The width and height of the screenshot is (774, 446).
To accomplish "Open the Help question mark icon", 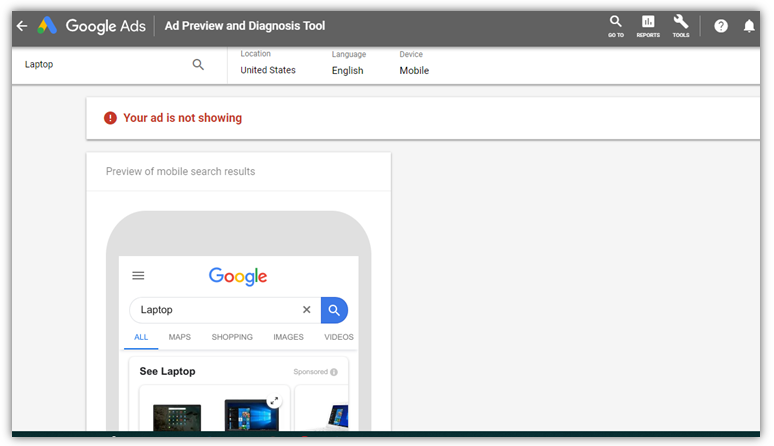I will pyautogui.click(x=721, y=26).
